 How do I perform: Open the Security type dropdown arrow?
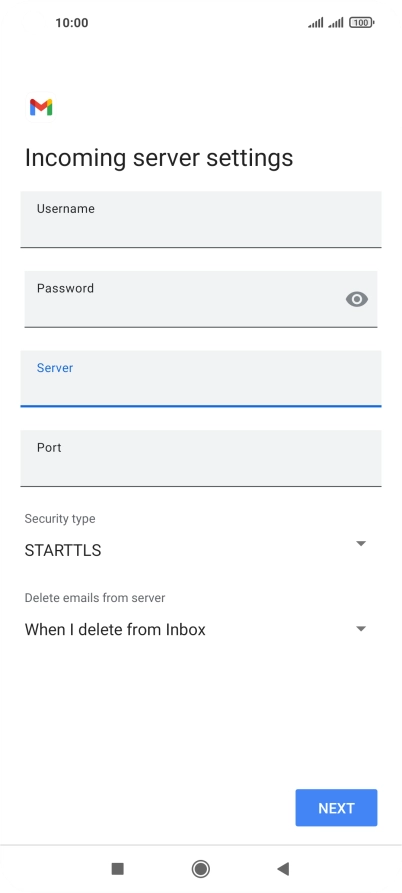(360, 544)
